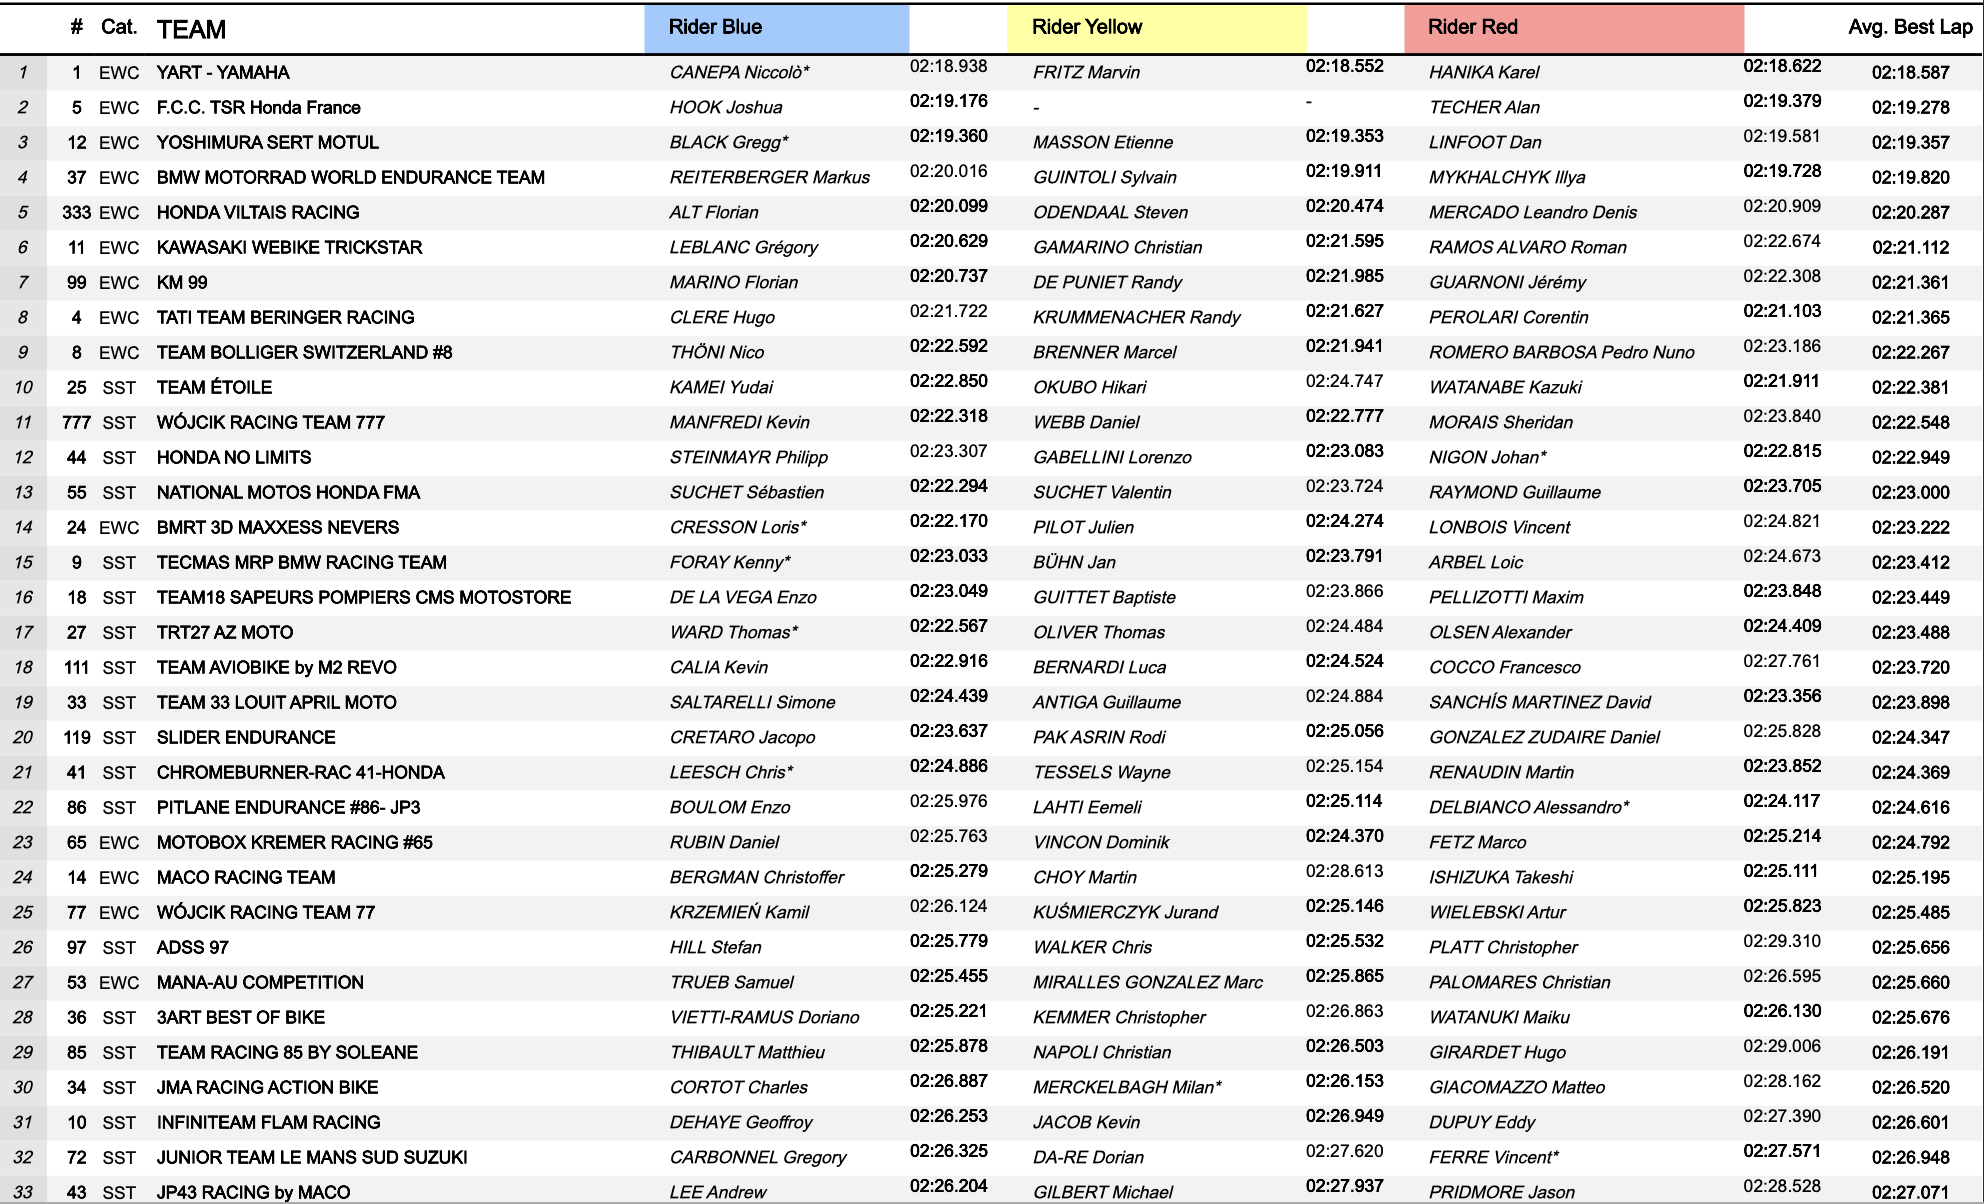The height and width of the screenshot is (1204, 1984).
Task: Click GUINTOLI Sylvain's rider cell
Action: 1104,178
